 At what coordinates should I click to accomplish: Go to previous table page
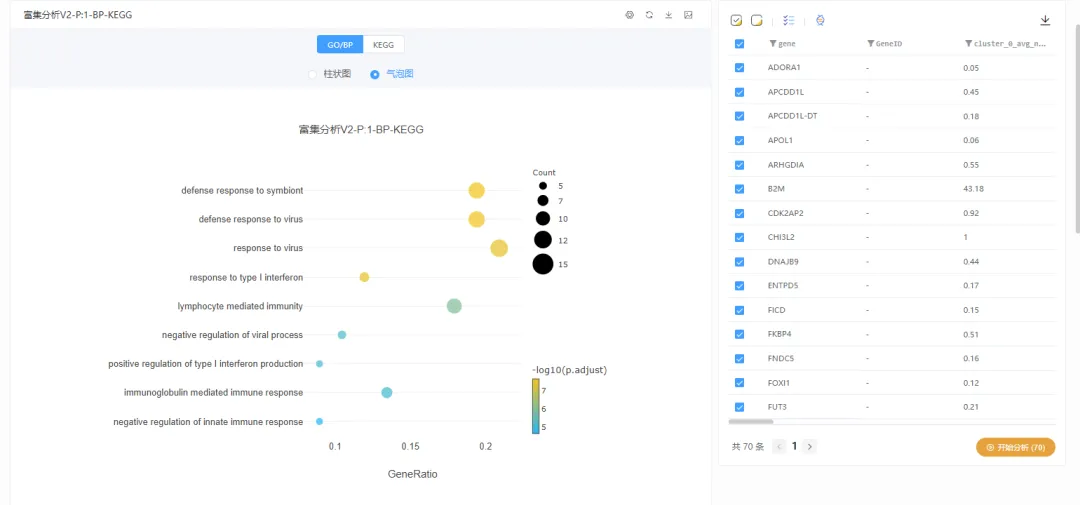coord(779,446)
